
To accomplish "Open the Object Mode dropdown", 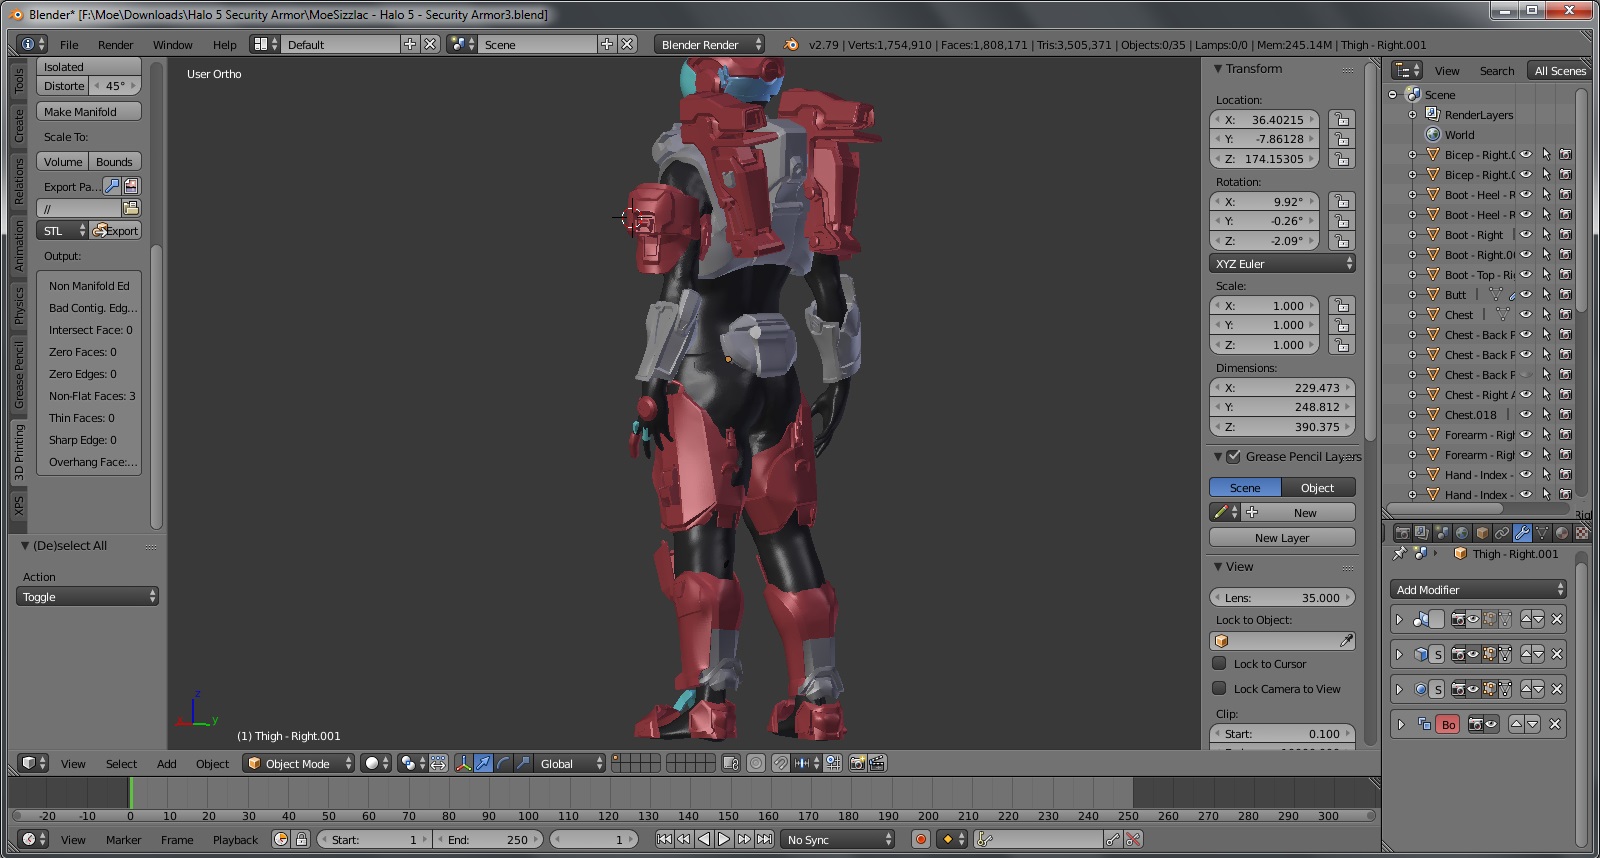I will (x=299, y=763).
